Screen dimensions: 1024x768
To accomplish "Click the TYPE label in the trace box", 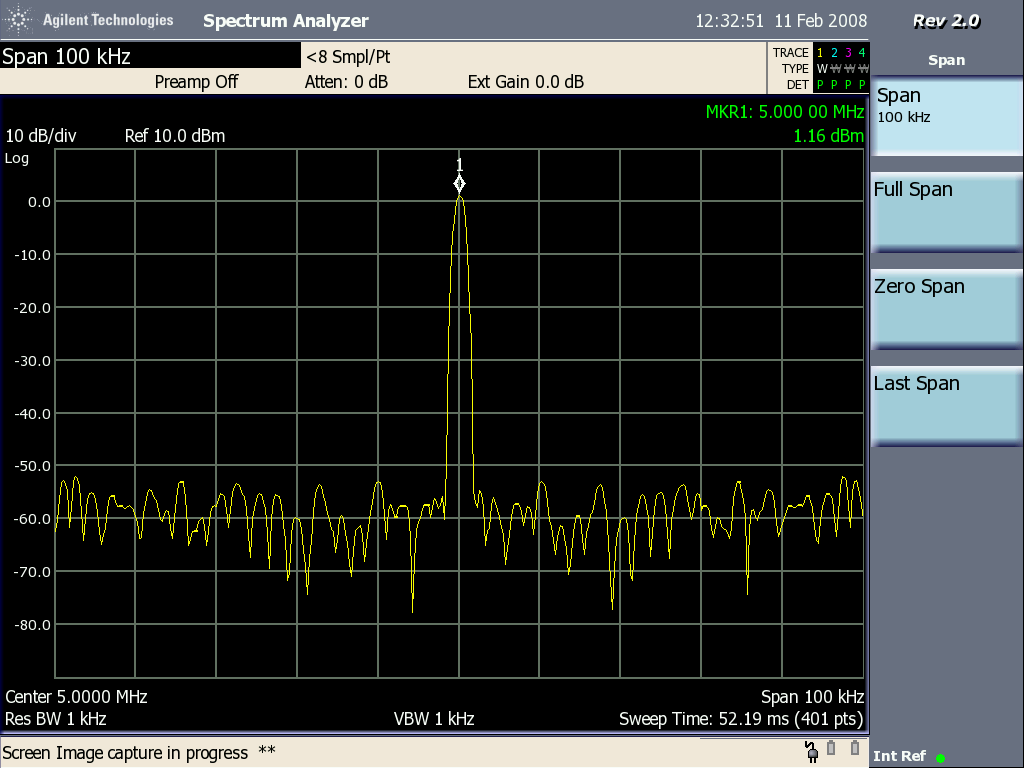I will 795,69.
